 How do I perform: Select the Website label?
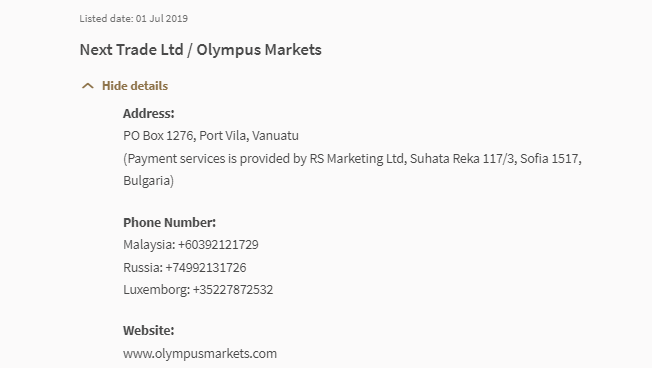pyautogui.click(x=148, y=331)
